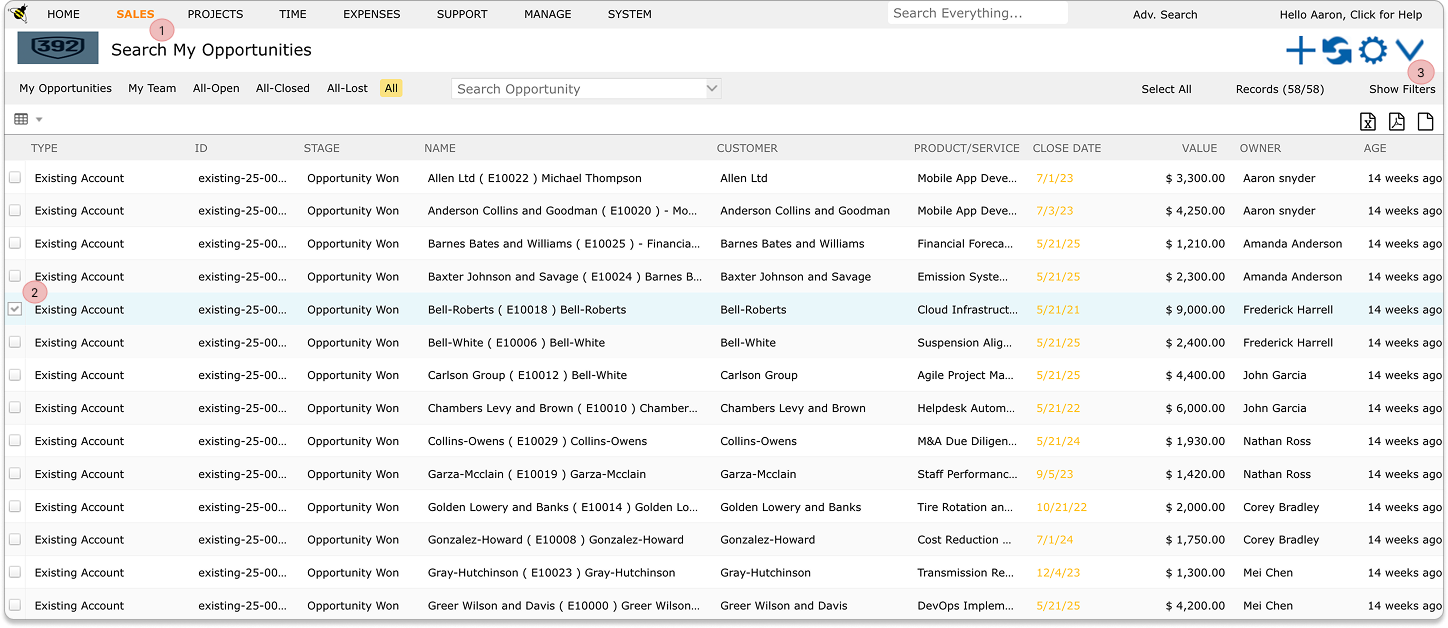Open the HOME menu
The image size is (1448, 628).
click(64, 15)
